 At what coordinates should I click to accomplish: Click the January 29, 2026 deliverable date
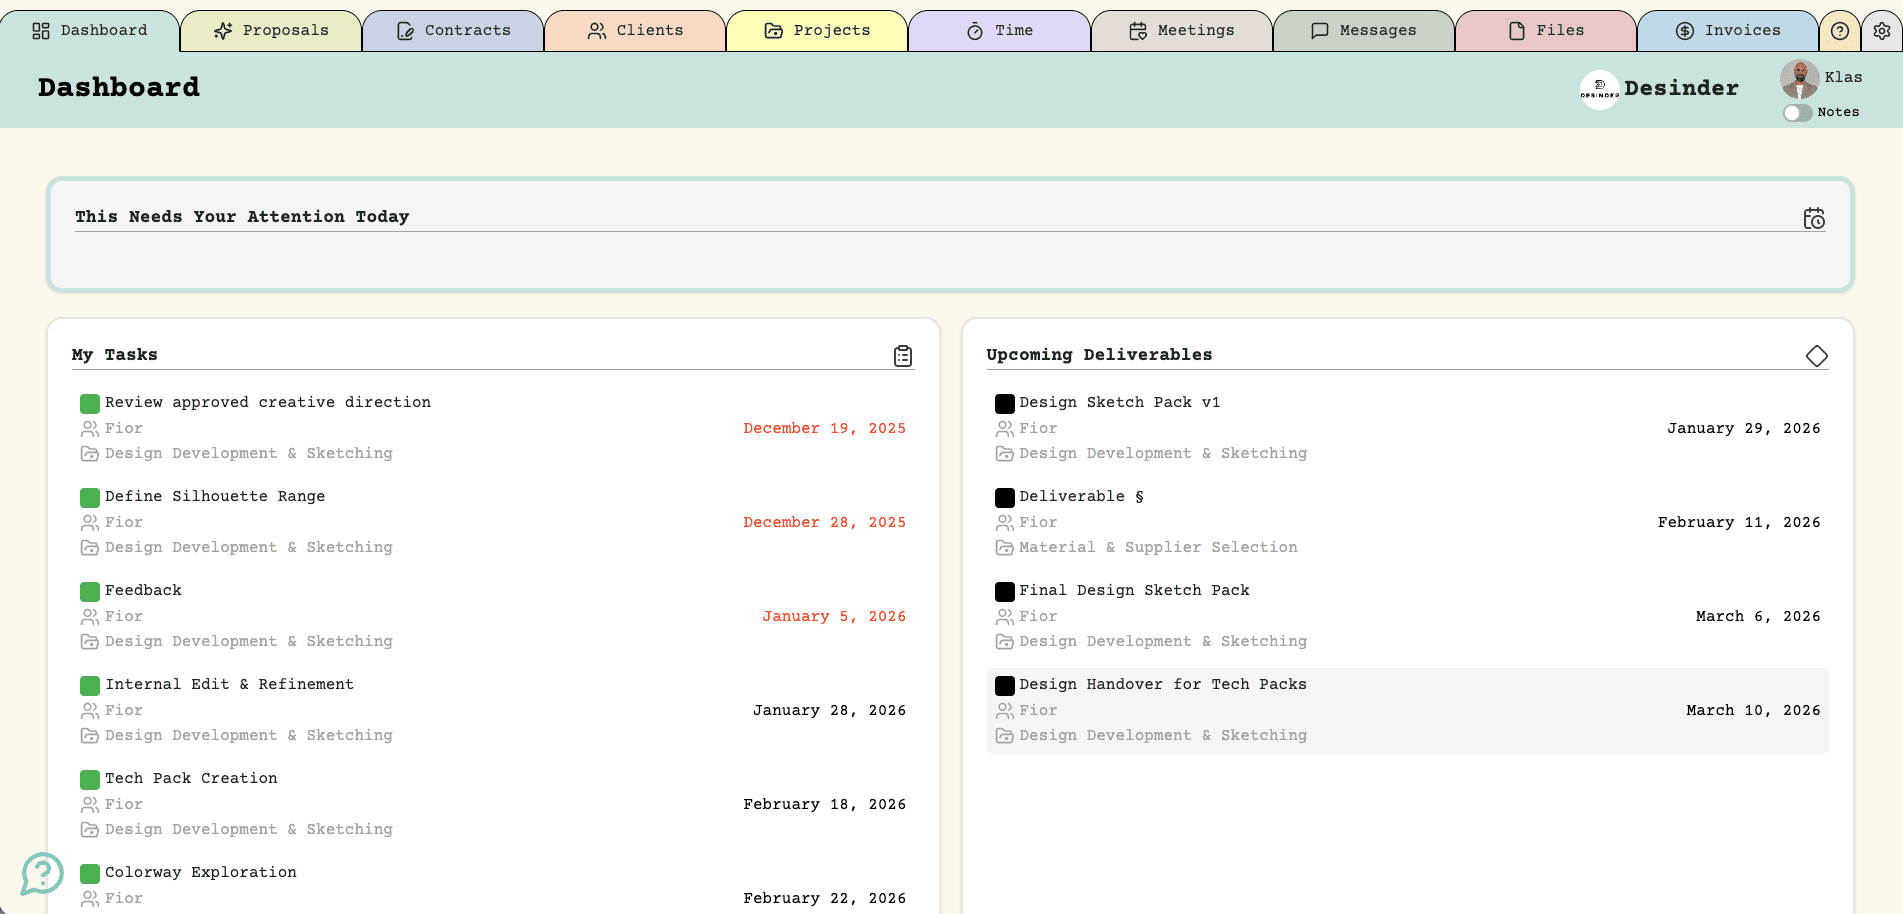pyautogui.click(x=1744, y=428)
